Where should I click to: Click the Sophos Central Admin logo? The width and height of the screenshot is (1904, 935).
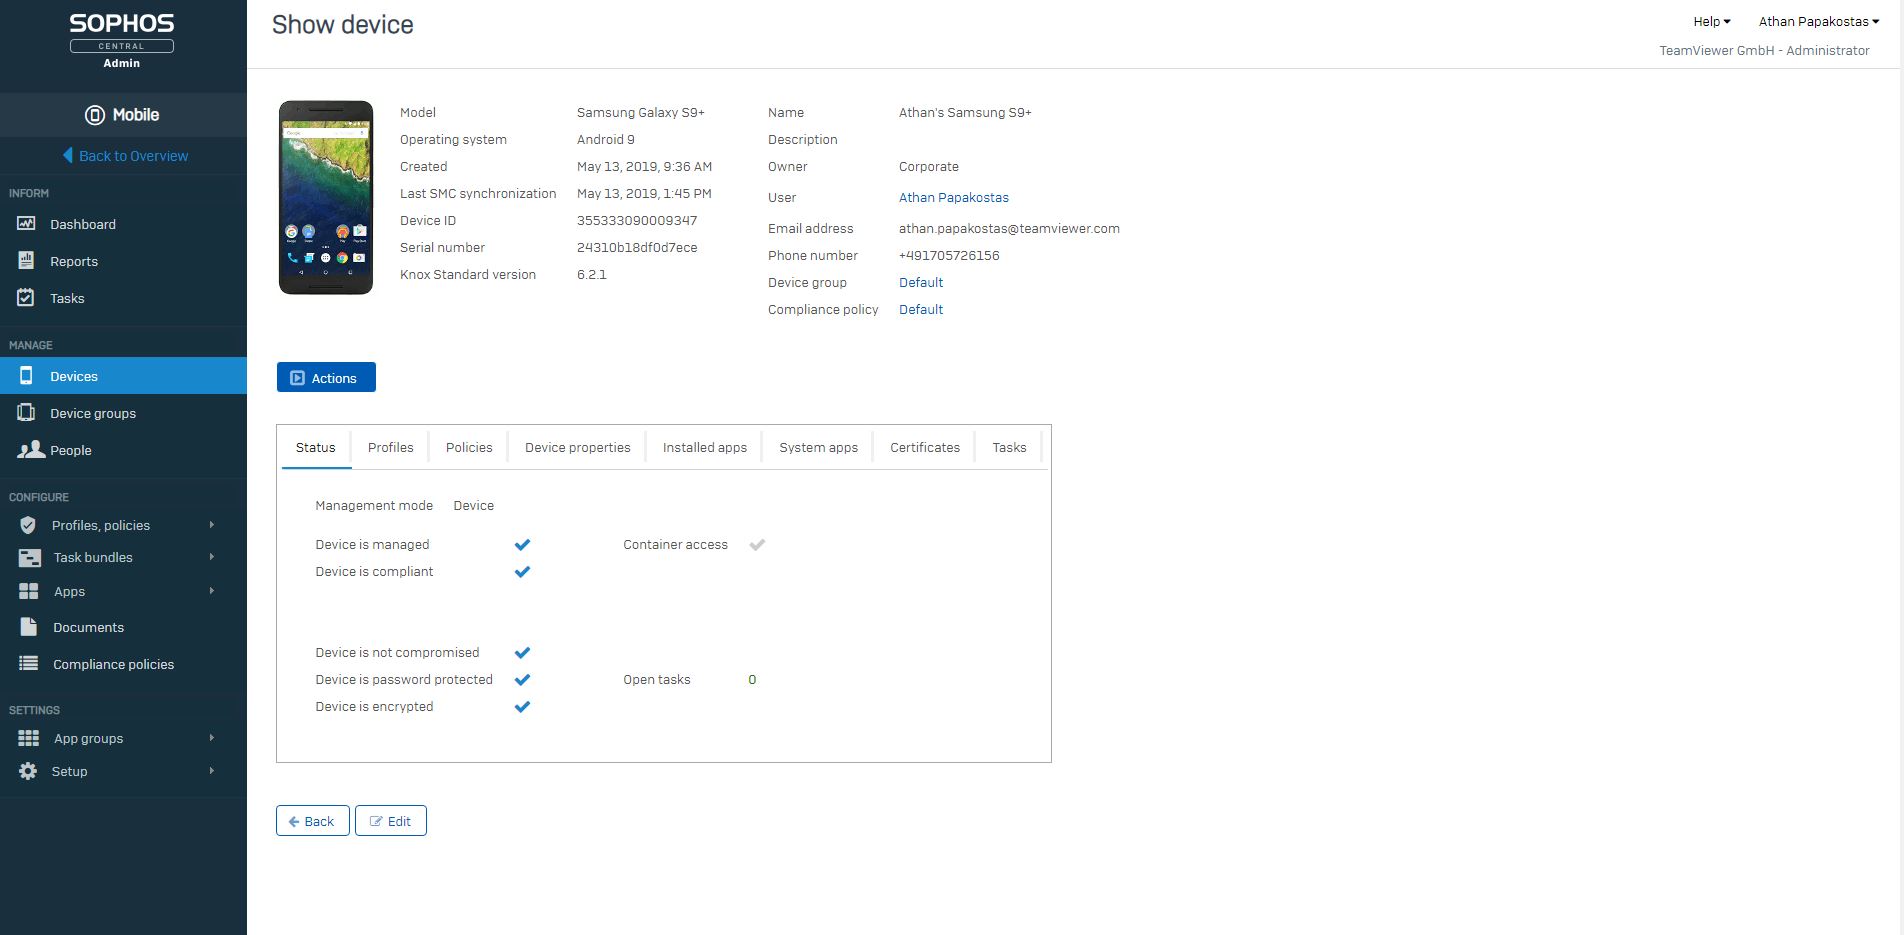coord(122,40)
